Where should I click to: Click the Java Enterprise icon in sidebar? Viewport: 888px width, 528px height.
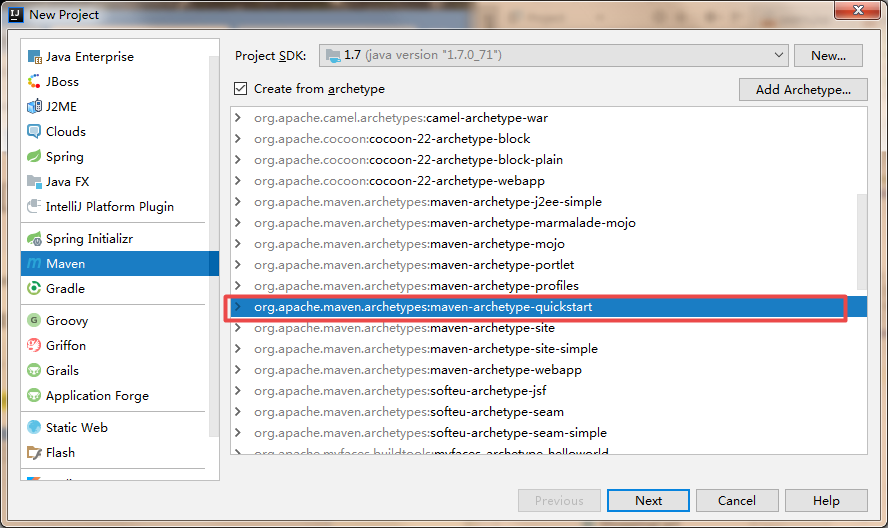click(35, 57)
